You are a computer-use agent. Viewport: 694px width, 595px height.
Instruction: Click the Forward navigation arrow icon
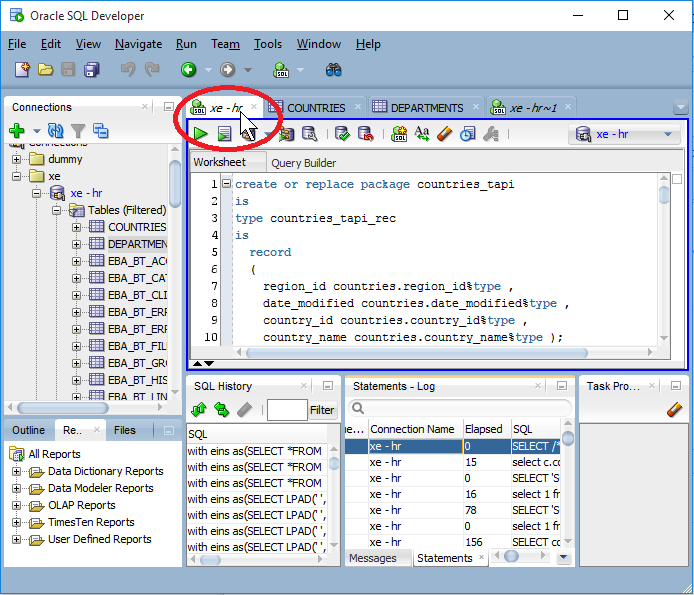pos(227,70)
